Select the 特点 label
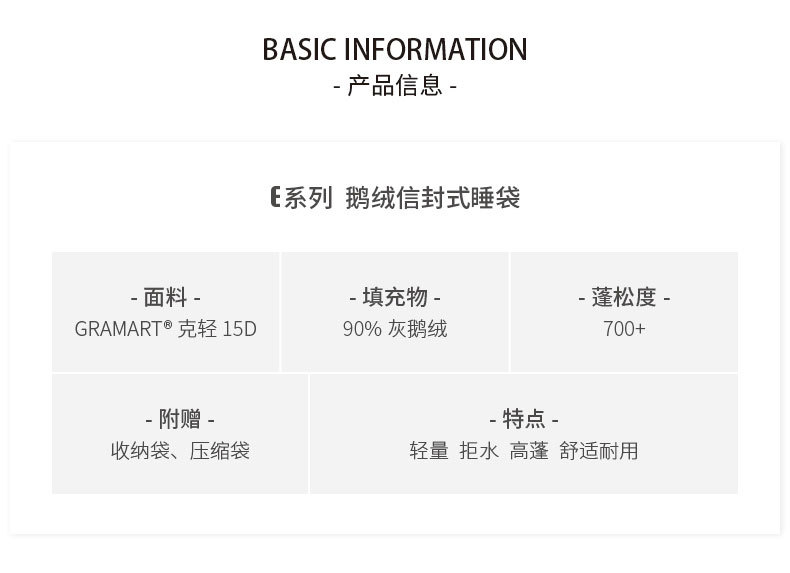790x573 pixels. [x=524, y=419]
